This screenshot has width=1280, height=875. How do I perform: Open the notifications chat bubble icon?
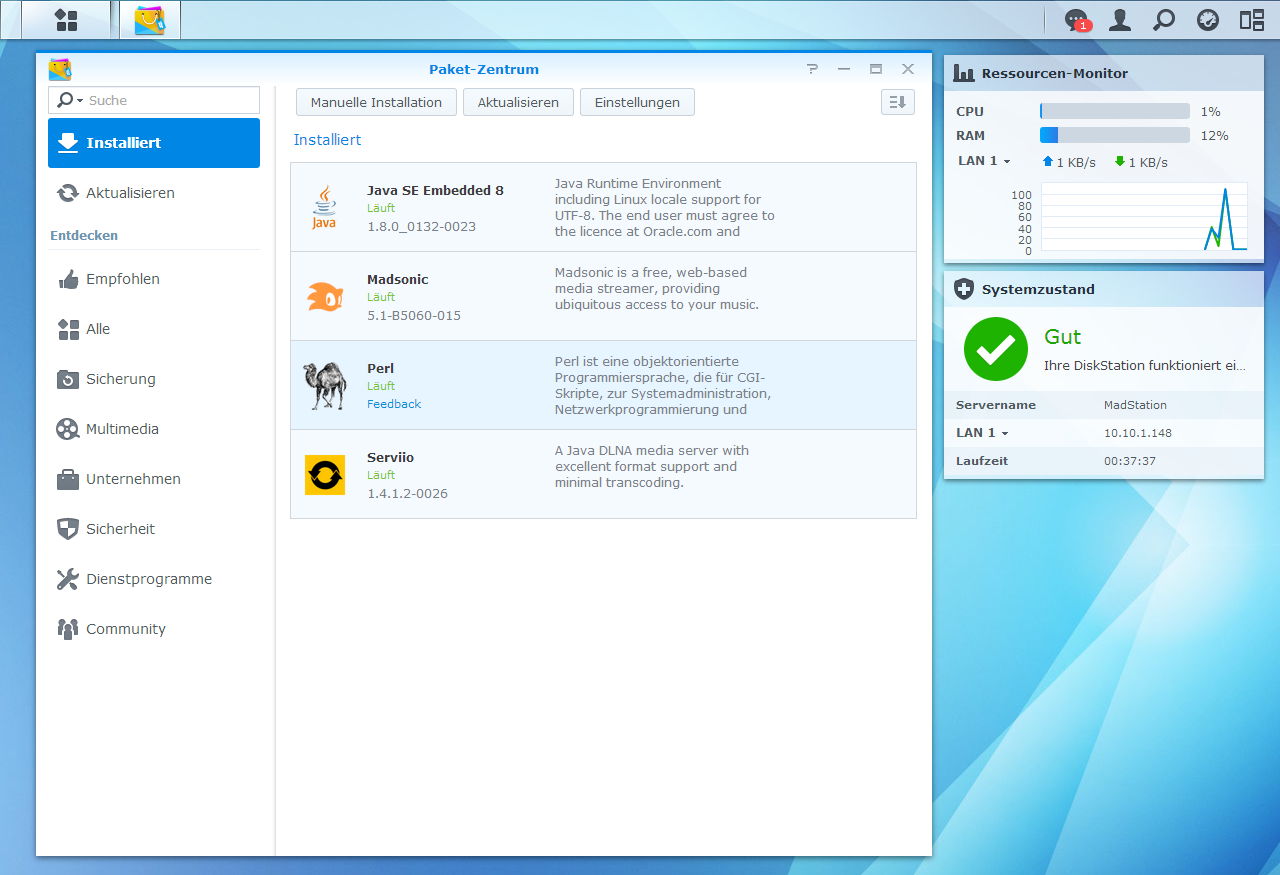tap(1076, 20)
